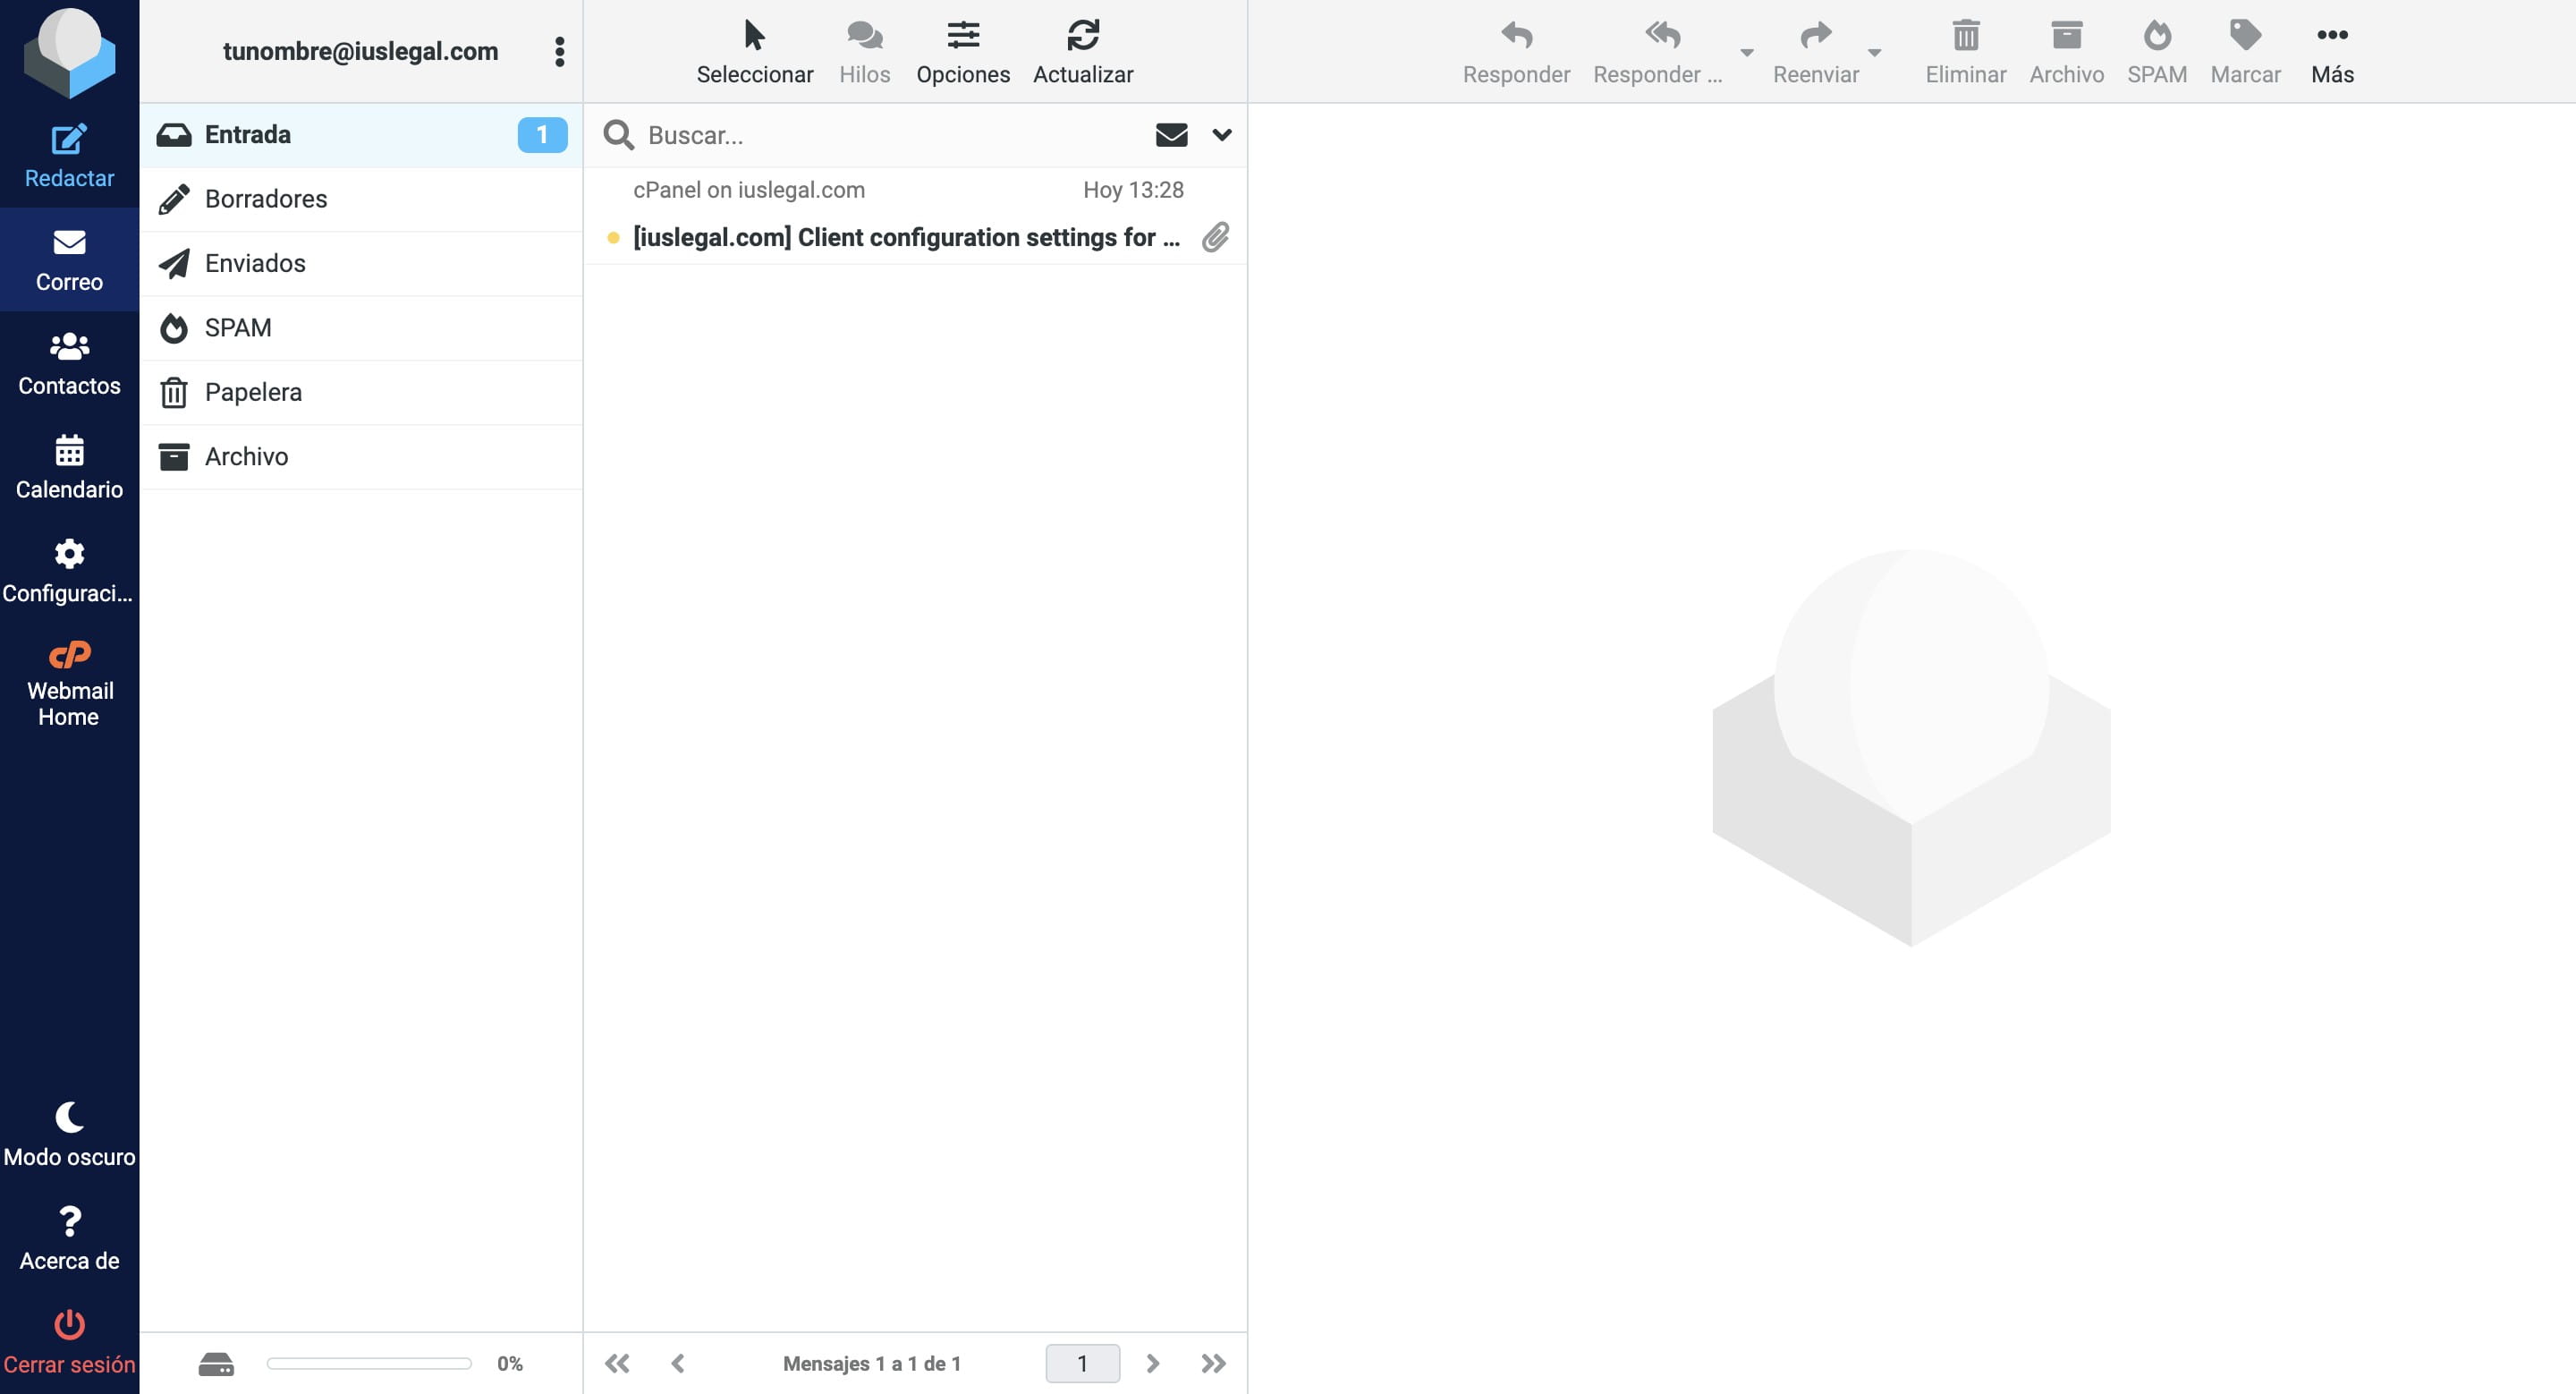
Task: Expand search options chevron
Action: coord(1221,135)
